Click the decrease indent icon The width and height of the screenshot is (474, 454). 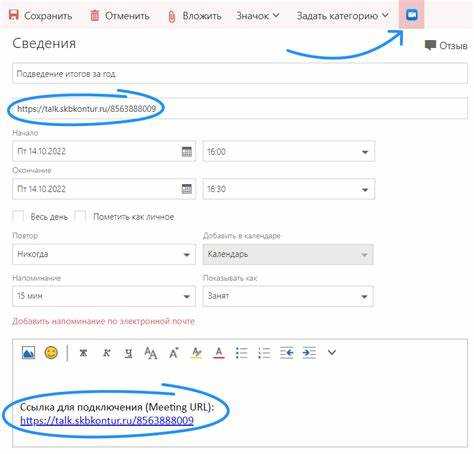287,353
